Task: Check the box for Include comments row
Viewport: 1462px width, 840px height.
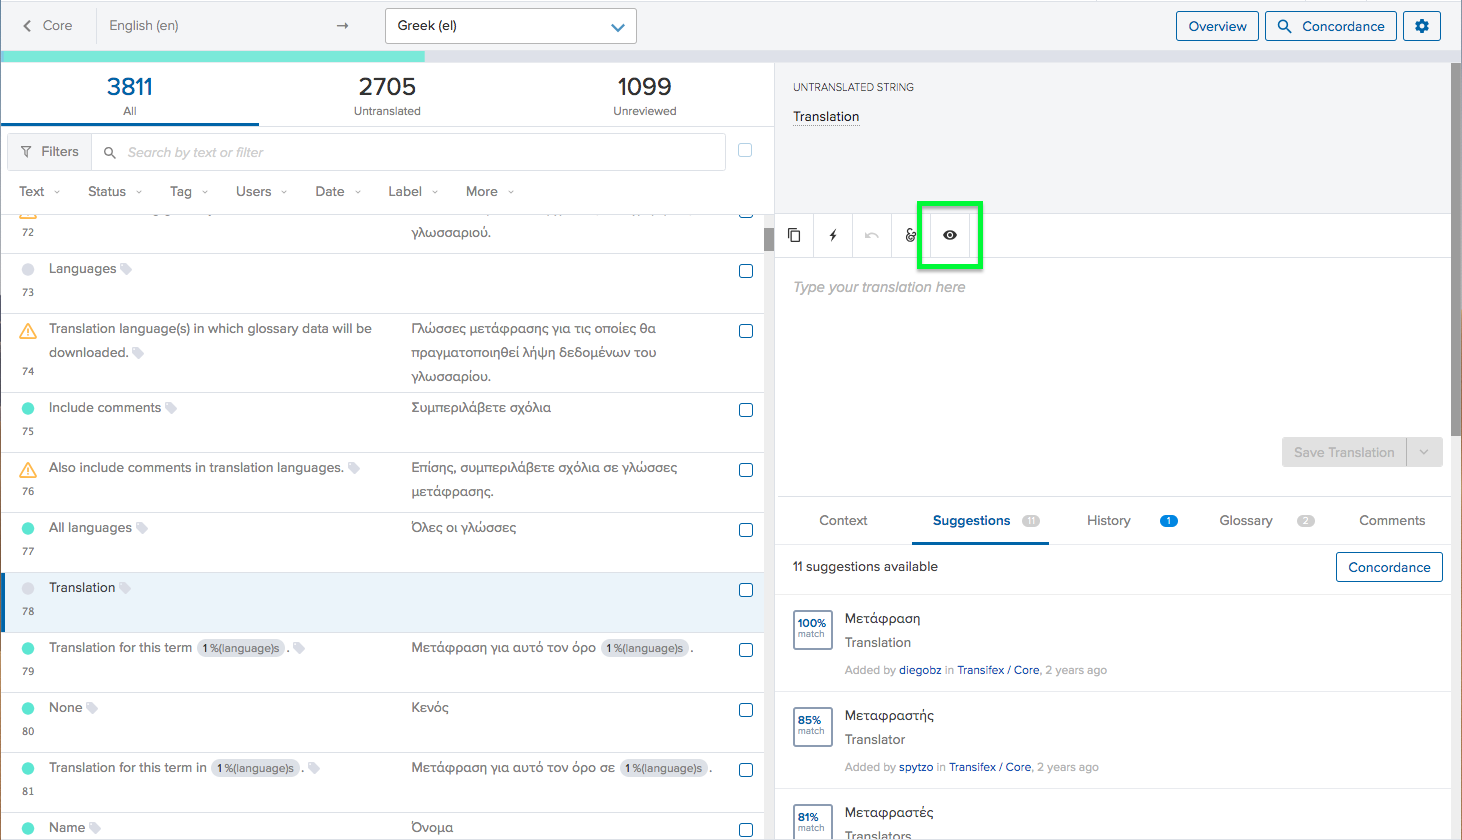Action: [746, 410]
